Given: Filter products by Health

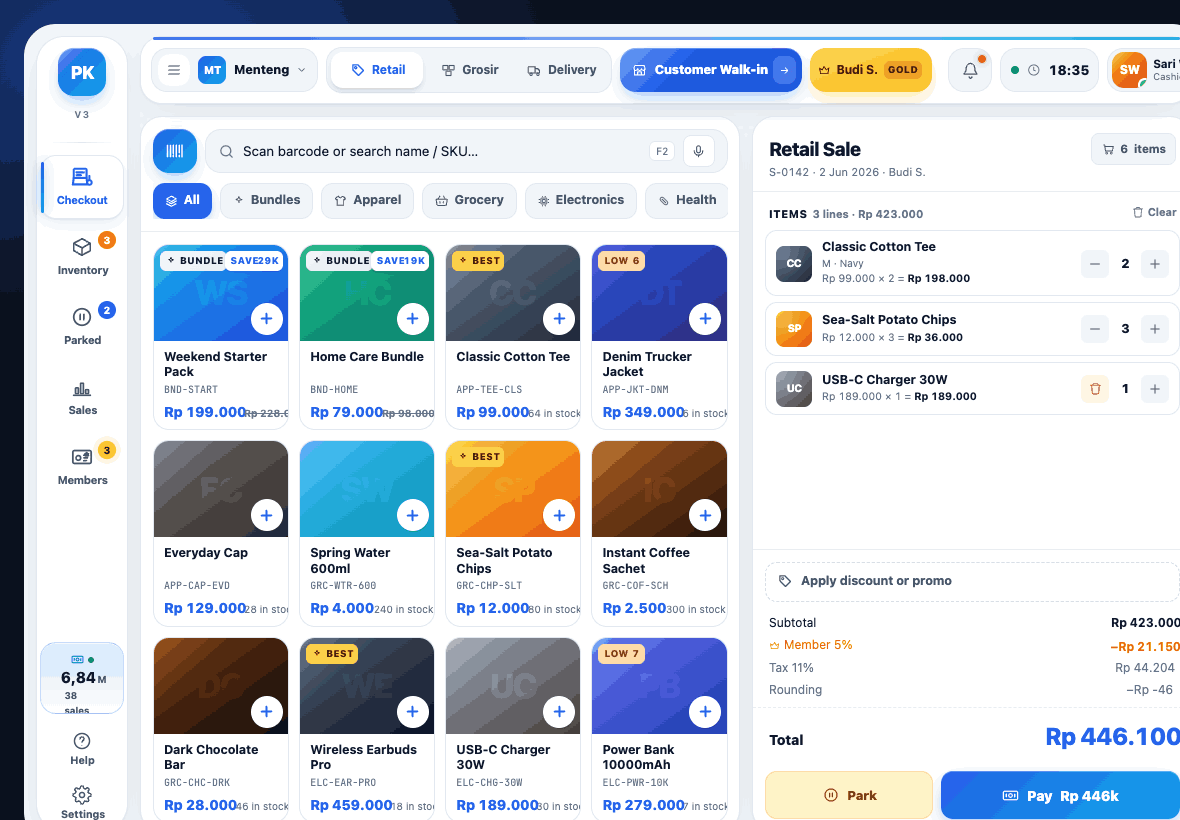Looking at the screenshot, I should coord(686,200).
